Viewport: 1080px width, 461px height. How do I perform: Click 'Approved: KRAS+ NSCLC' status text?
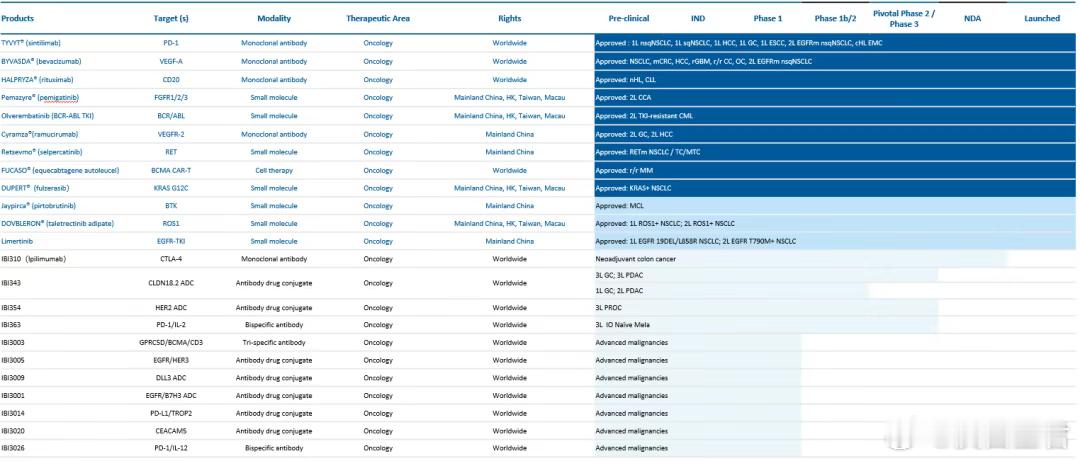tap(634, 187)
